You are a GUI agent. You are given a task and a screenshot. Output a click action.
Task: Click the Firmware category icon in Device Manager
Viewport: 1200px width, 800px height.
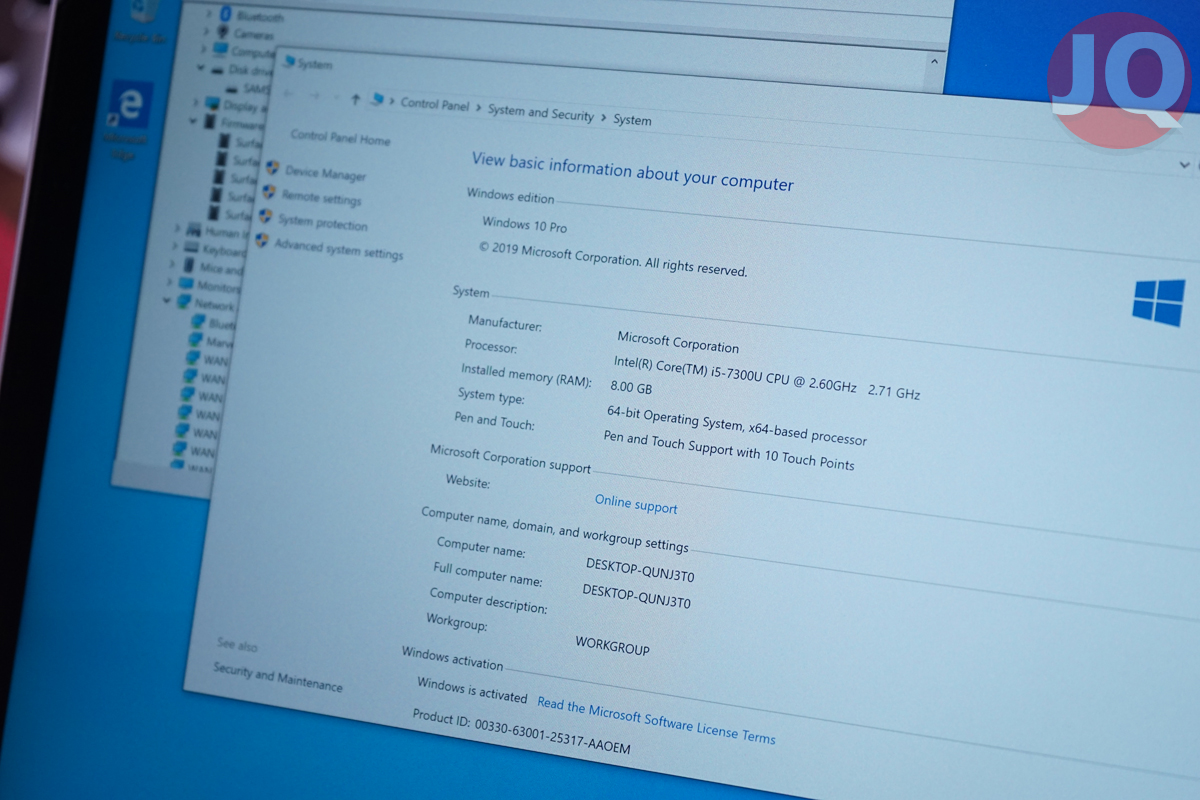(x=209, y=121)
